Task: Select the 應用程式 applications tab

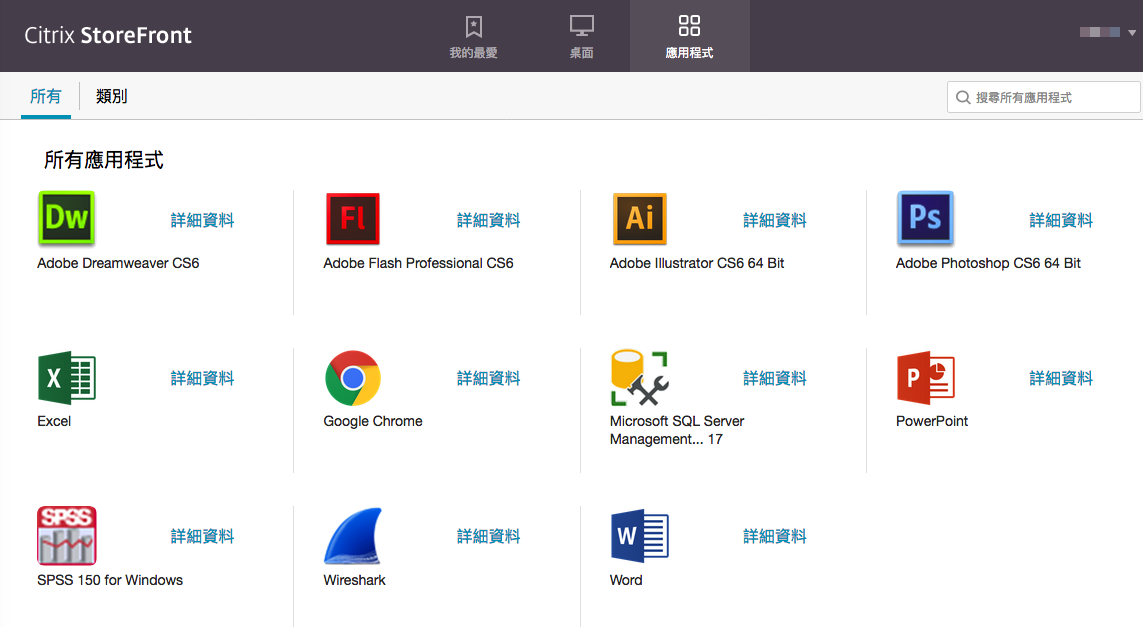Action: (689, 36)
